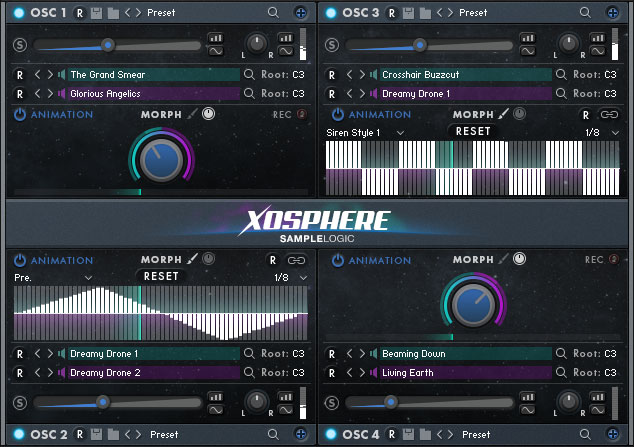The width and height of the screenshot is (634, 447).
Task: Open the Siren Style 1 dropdown
Action: point(365,132)
